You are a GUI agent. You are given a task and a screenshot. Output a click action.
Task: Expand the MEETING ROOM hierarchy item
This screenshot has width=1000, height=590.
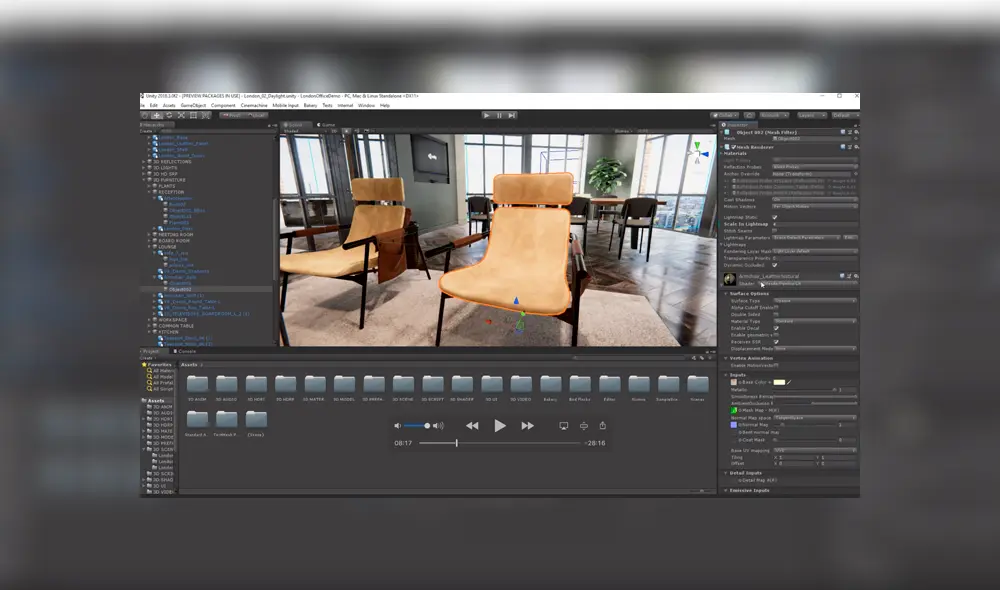[147, 232]
